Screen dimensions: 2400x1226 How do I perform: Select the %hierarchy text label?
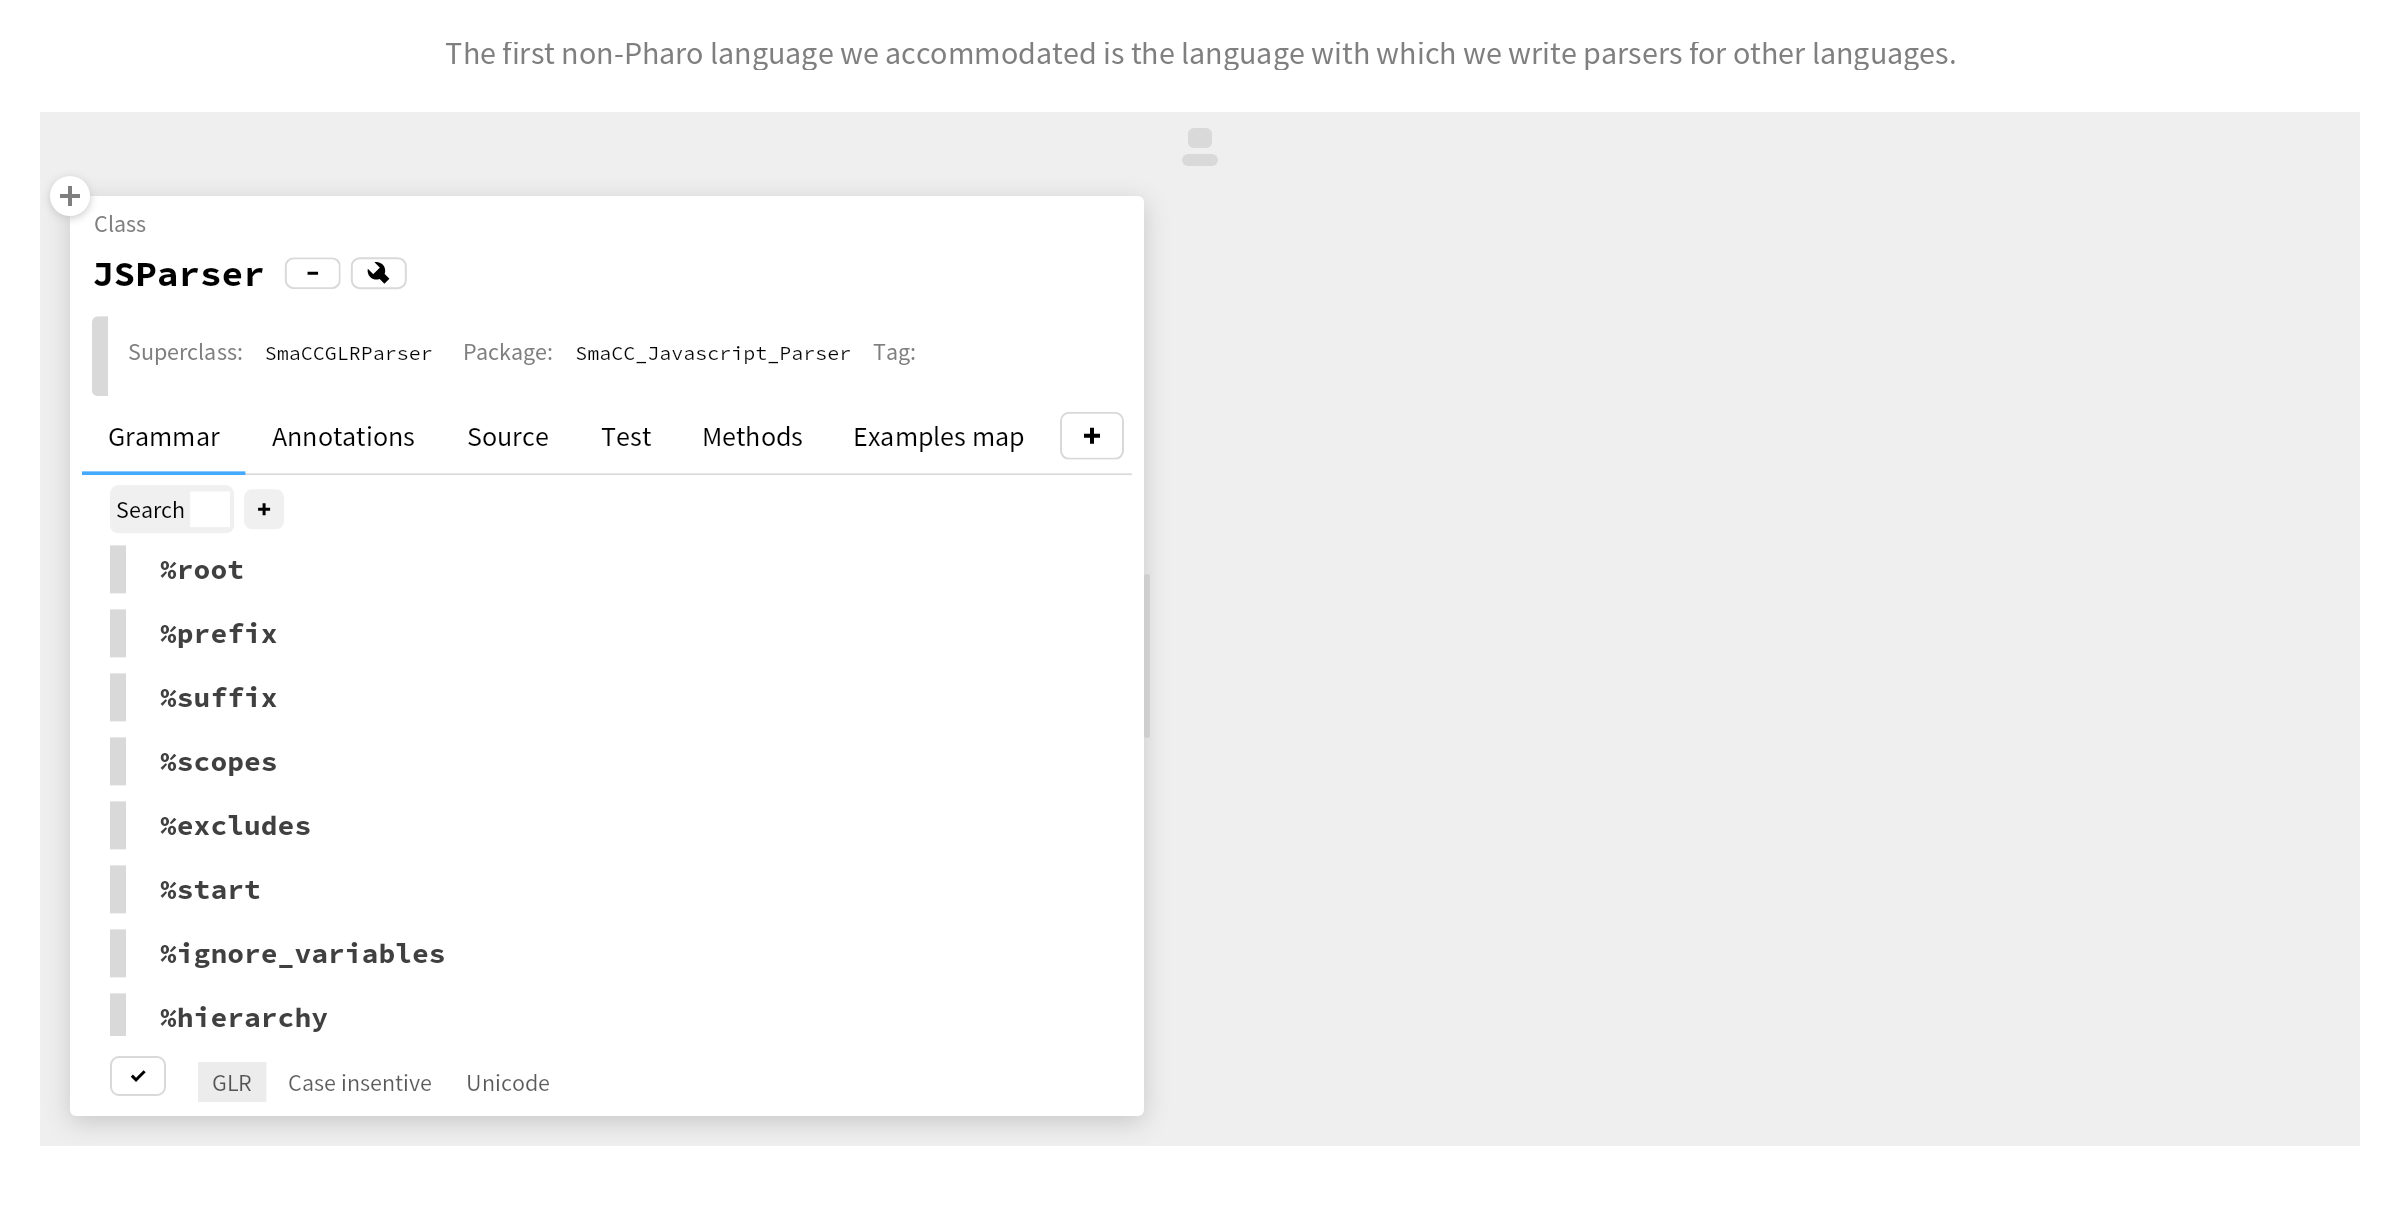click(x=243, y=1017)
